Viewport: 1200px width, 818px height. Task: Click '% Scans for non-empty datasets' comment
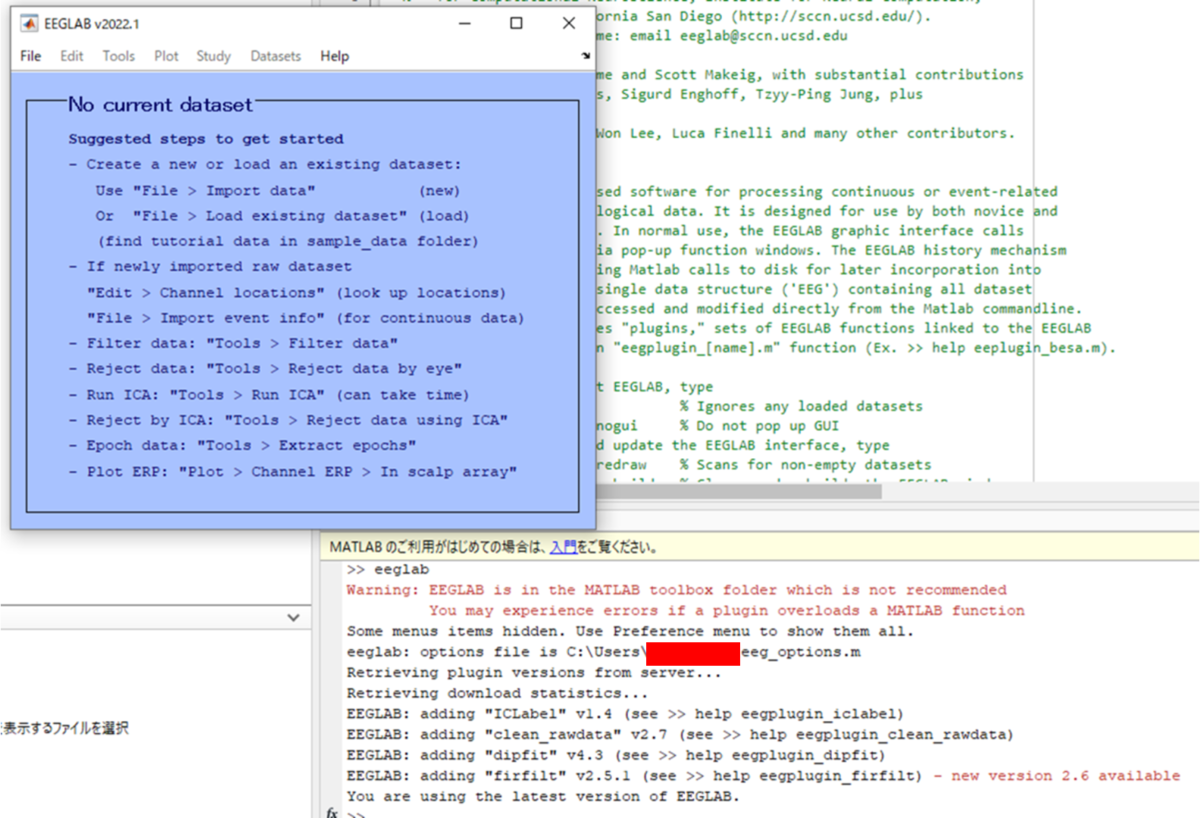point(806,465)
